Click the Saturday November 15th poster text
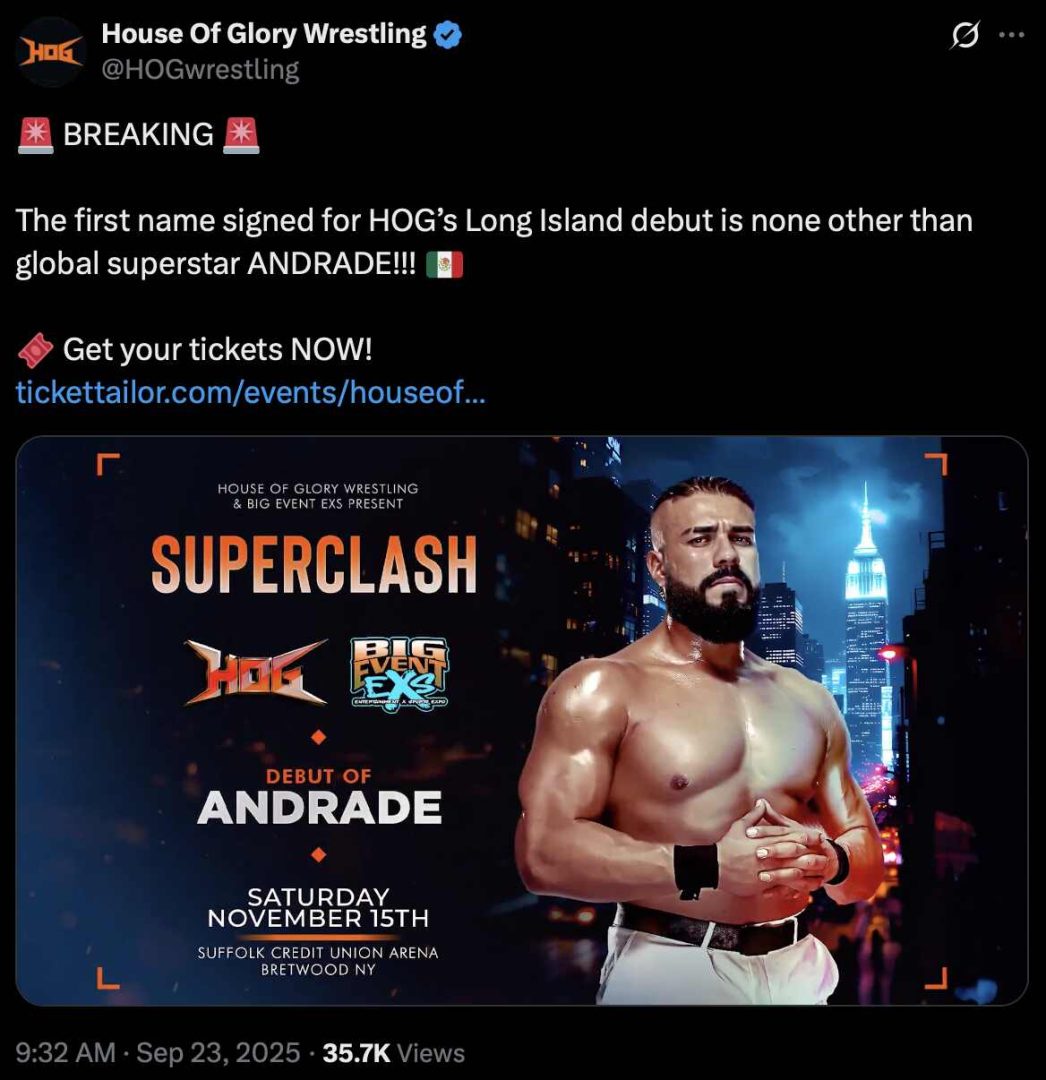This screenshot has height=1080, width=1046. pos(317,907)
